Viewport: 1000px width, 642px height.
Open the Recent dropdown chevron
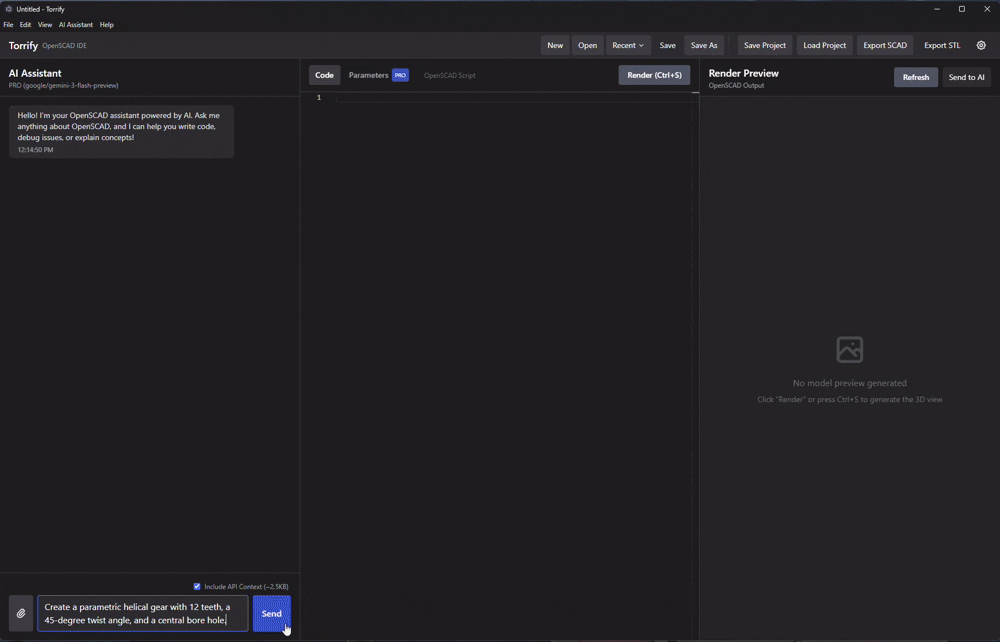click(x=640, y=45)
